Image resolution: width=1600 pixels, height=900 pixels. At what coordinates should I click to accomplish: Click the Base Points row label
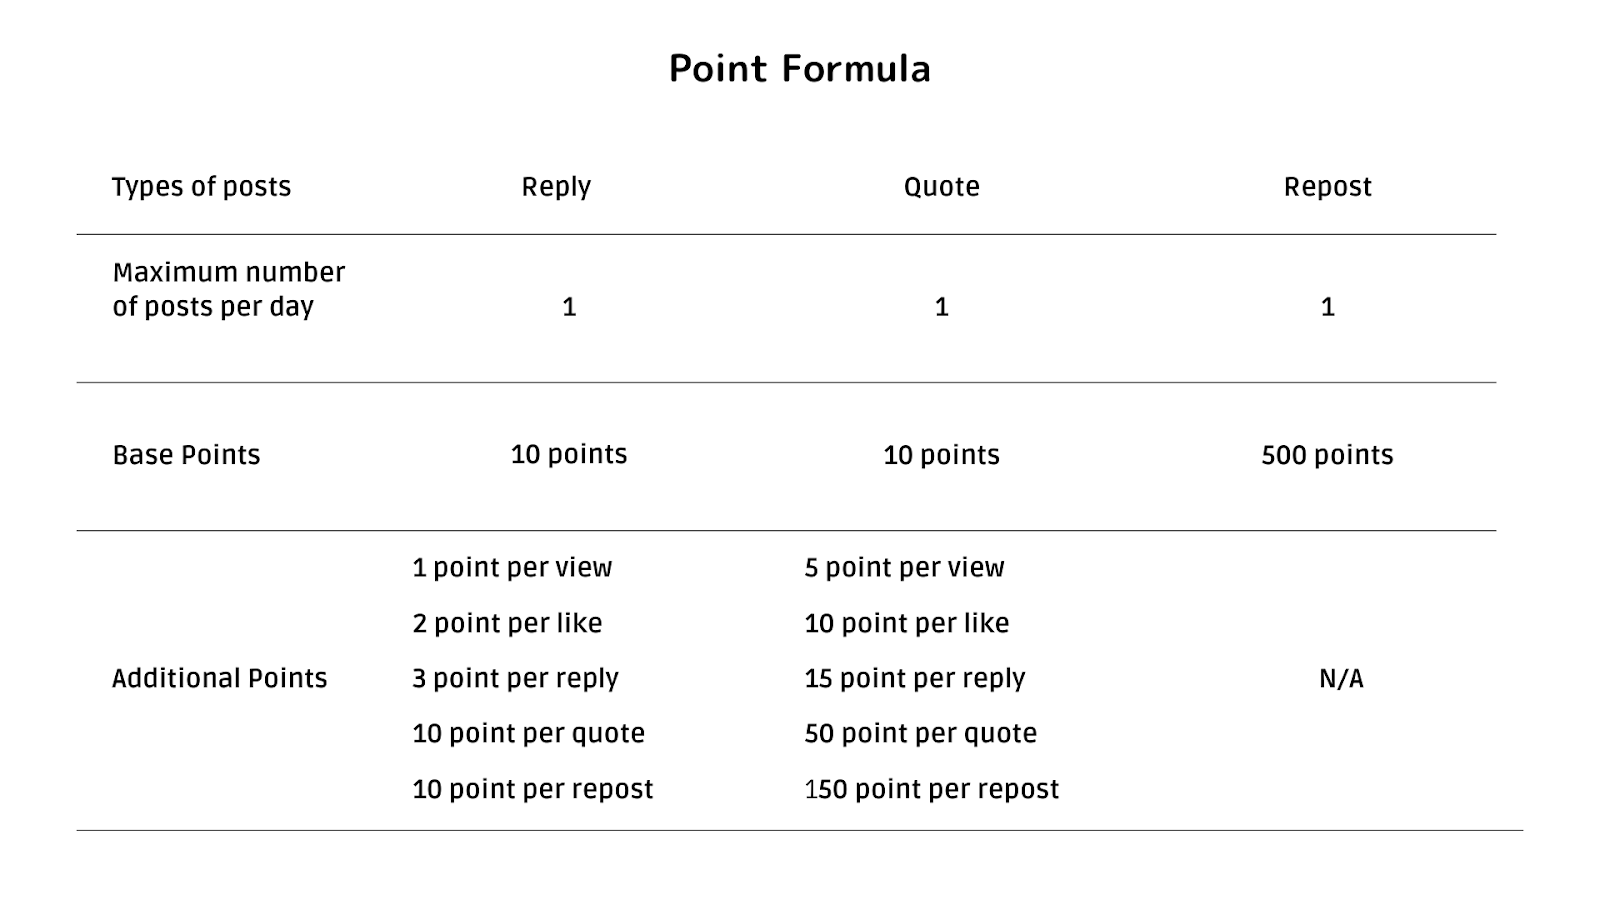(186, 455)
